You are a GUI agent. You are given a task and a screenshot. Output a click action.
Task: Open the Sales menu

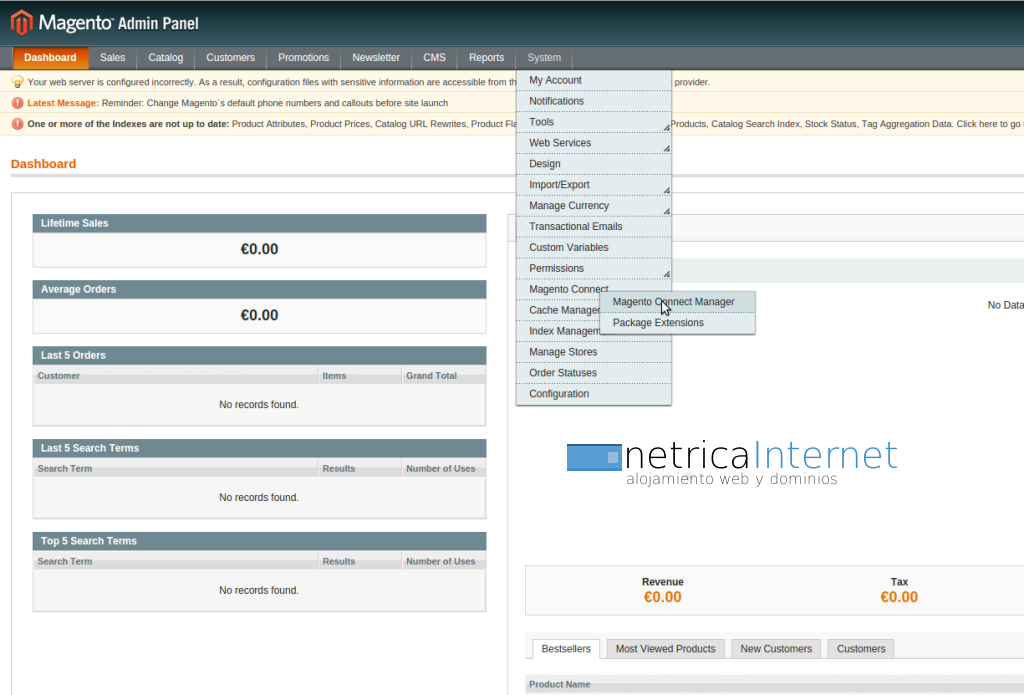pyautogui.click(x=113, y=58)
